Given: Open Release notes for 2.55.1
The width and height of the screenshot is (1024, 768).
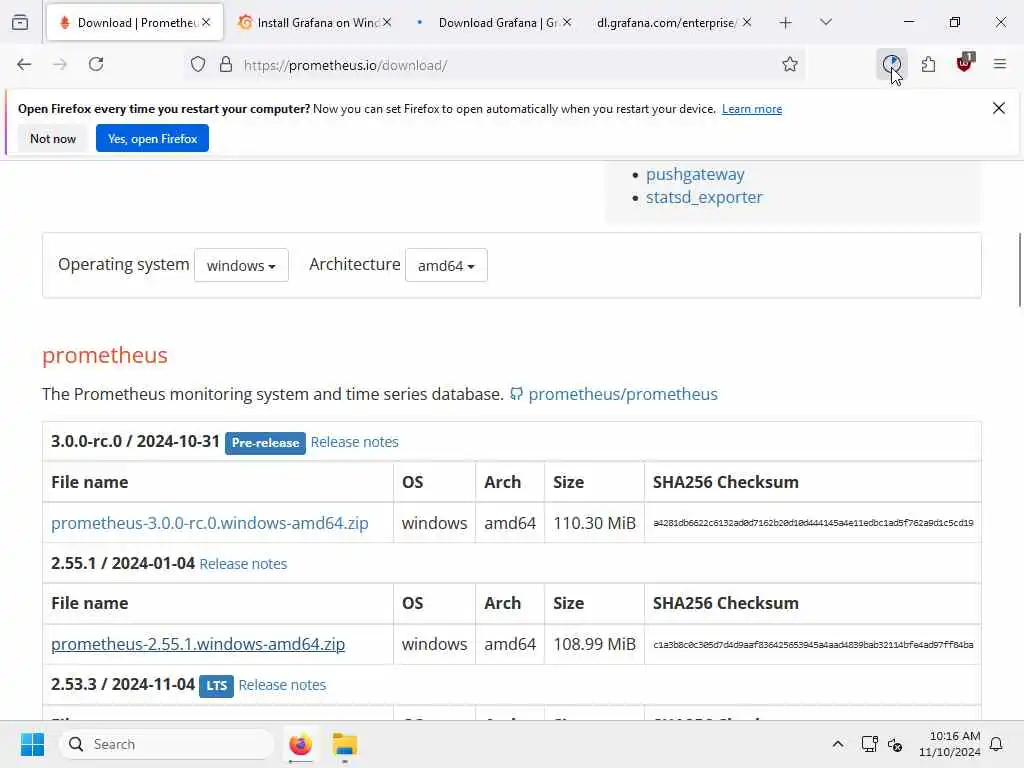Looking at the screenshot, I should (x=243, y=564).
